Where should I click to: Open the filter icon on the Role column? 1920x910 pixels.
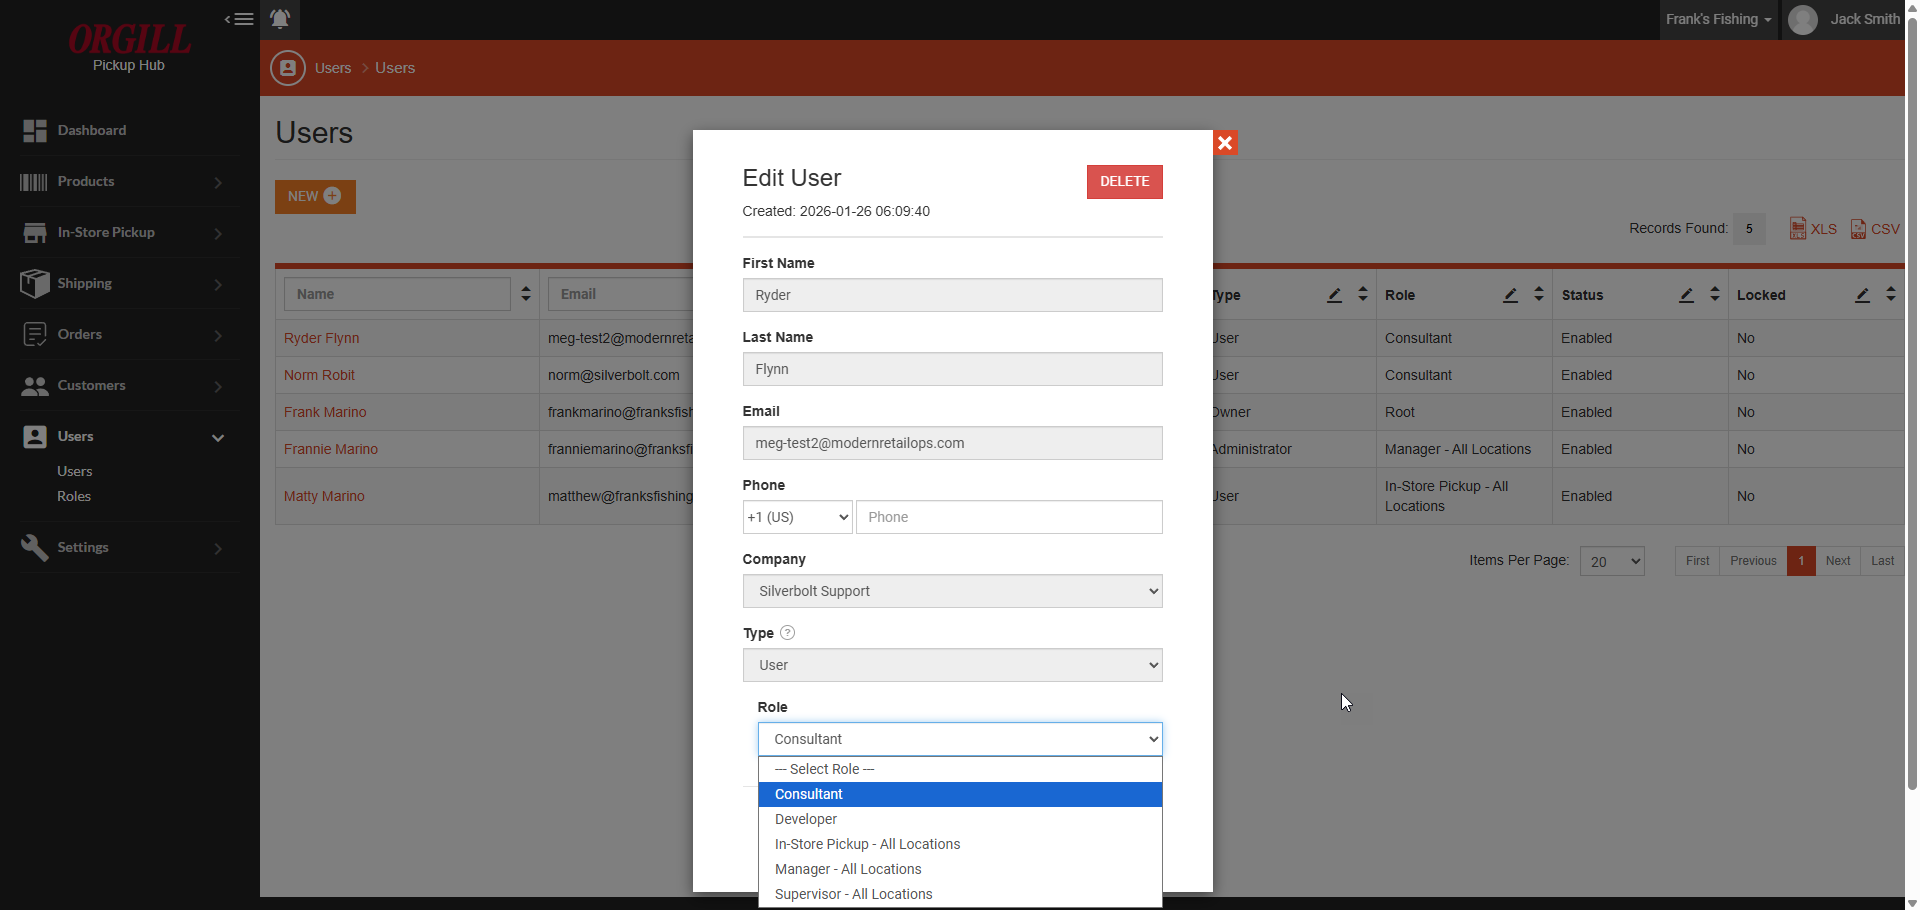(1510, 294)
